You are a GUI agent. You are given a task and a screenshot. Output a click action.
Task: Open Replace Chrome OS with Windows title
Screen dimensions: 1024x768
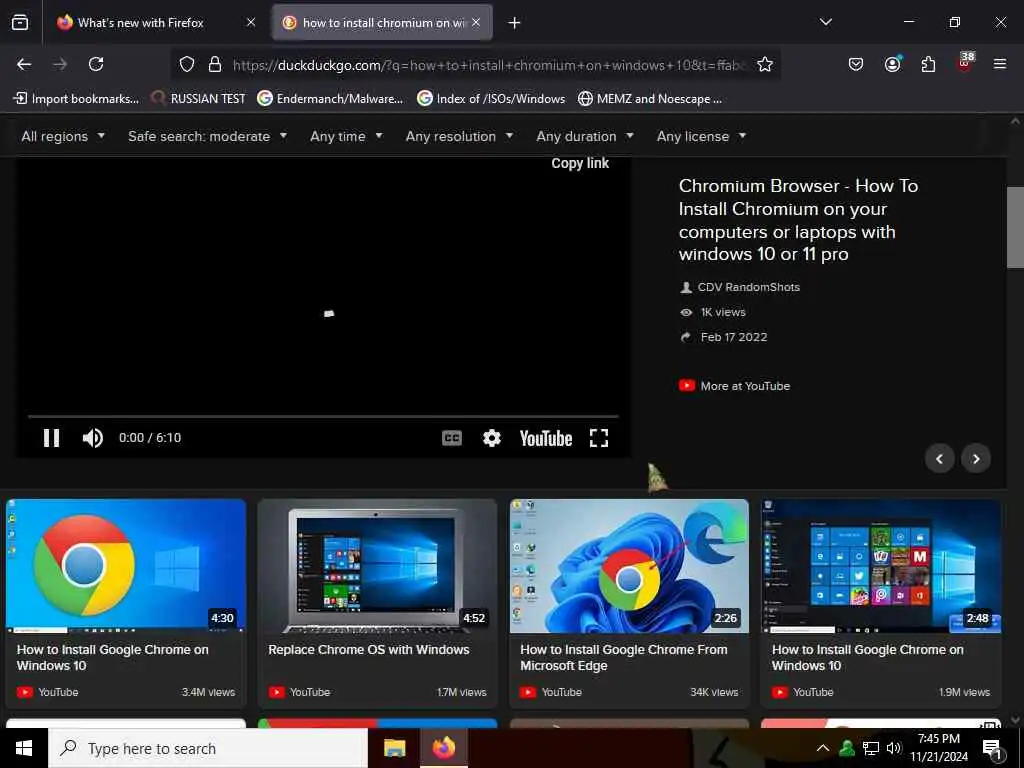(368, 650)
